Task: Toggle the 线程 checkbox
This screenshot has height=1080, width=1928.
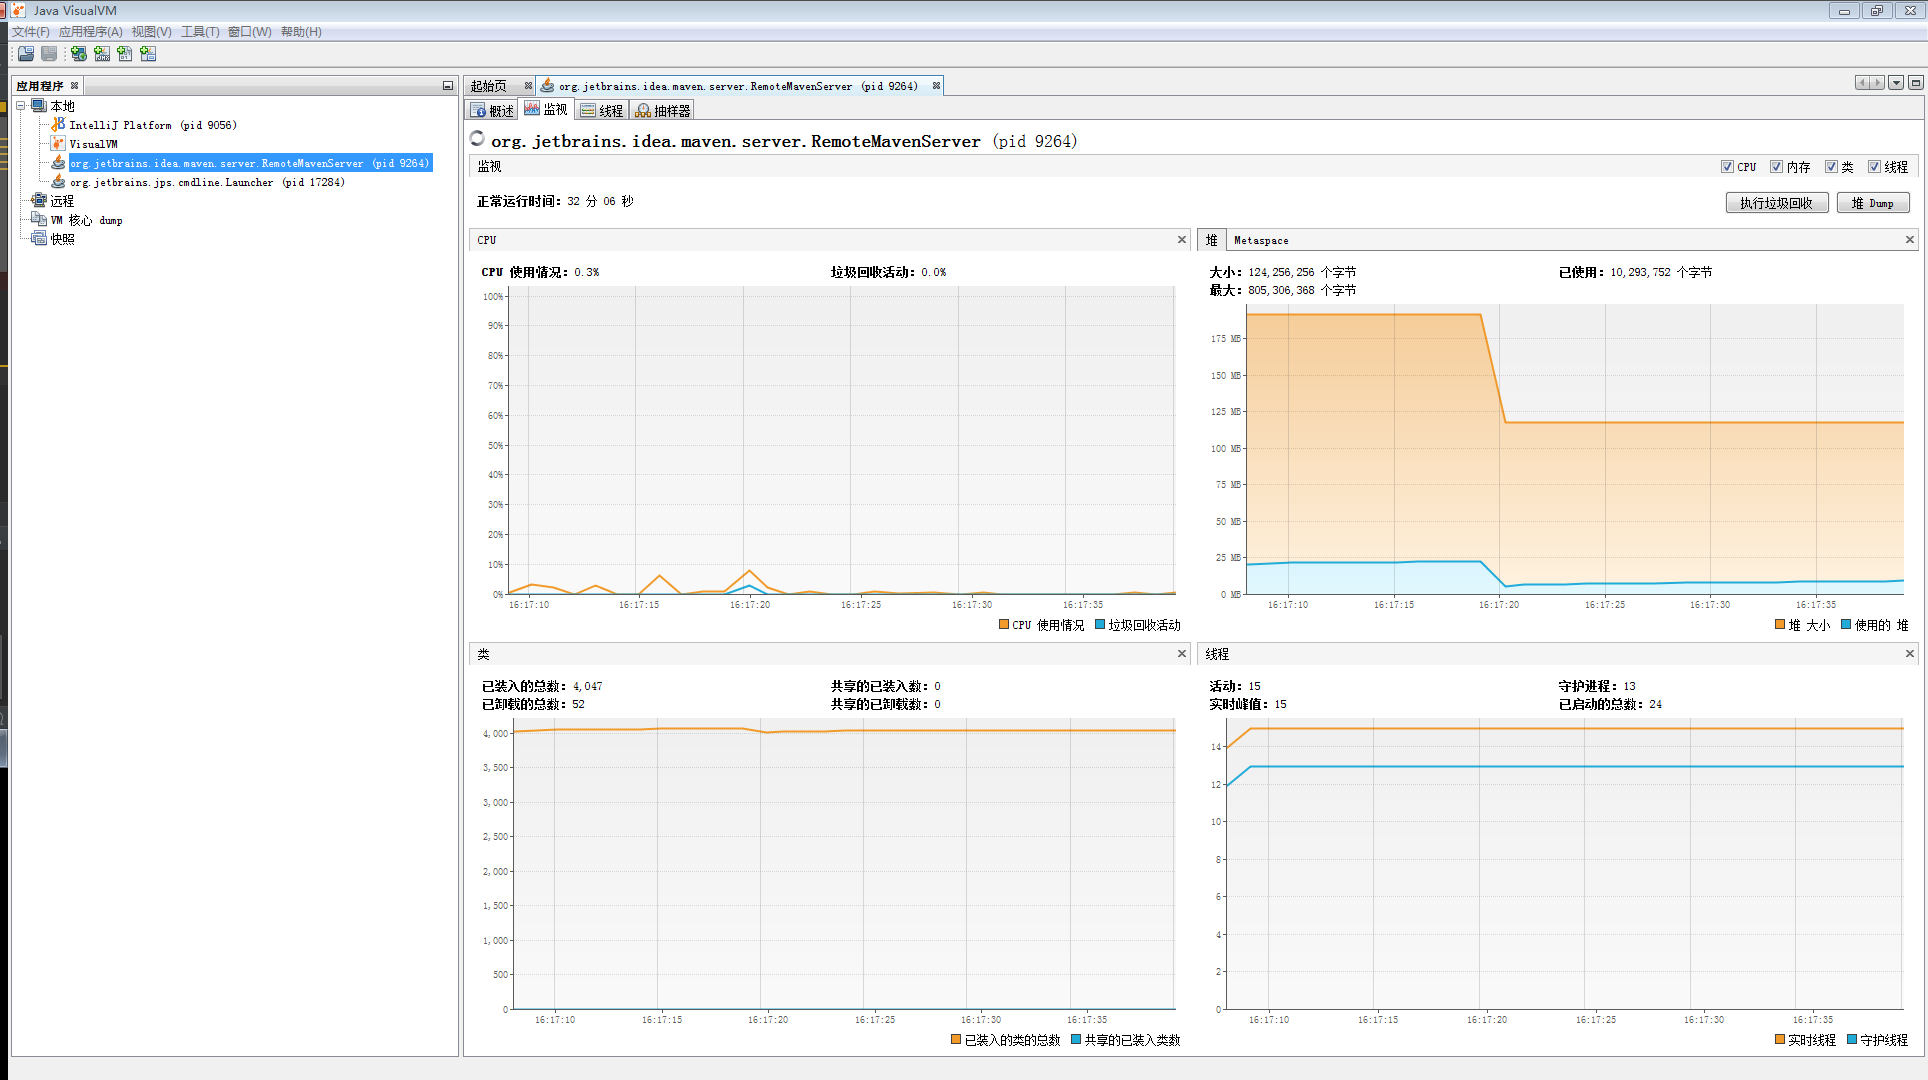Action: [x=1874, y=167]
